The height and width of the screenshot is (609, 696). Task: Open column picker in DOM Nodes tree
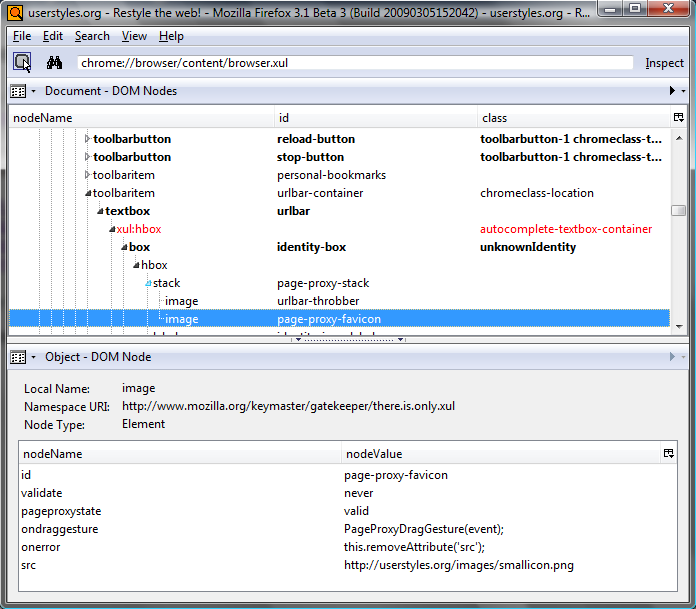[679, 117]
